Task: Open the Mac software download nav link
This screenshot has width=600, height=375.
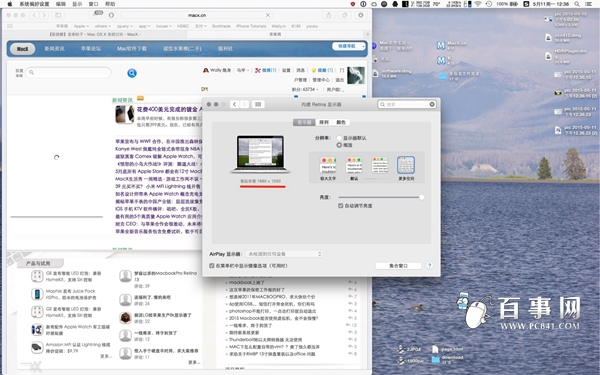Action: 132,49
